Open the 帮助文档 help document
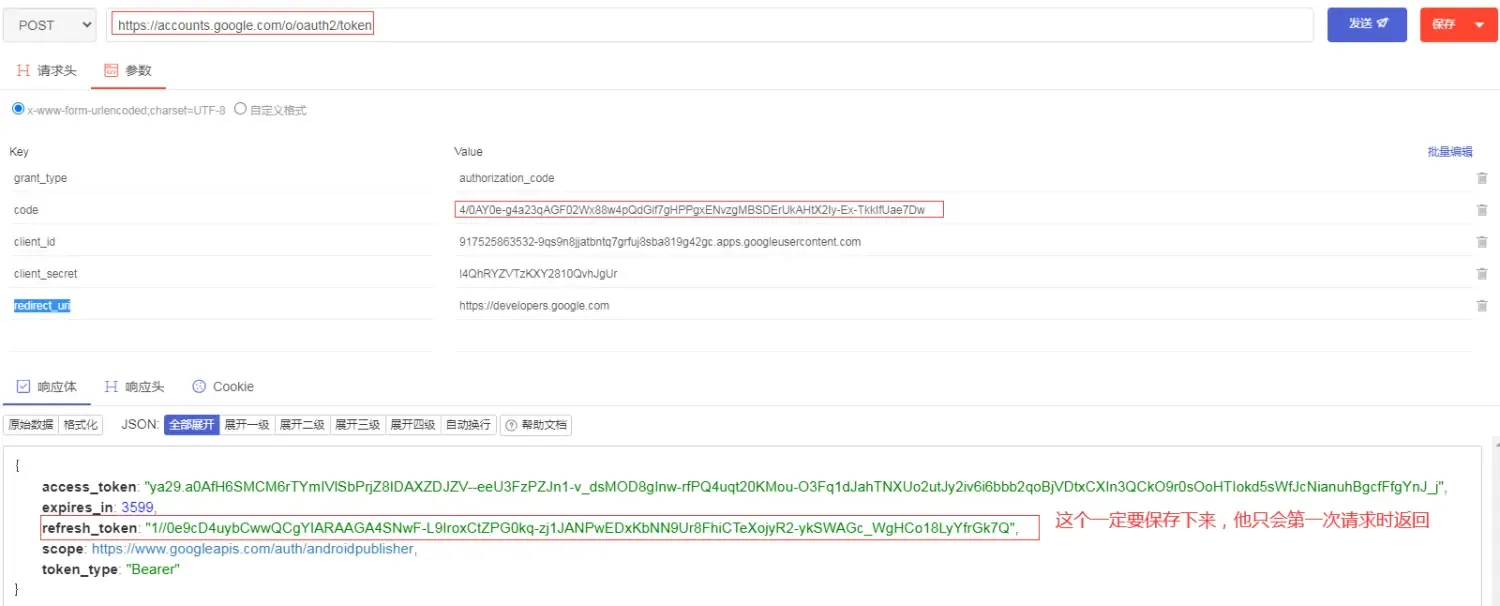The height and width of the screenshot is (606, 1500). 536,425
